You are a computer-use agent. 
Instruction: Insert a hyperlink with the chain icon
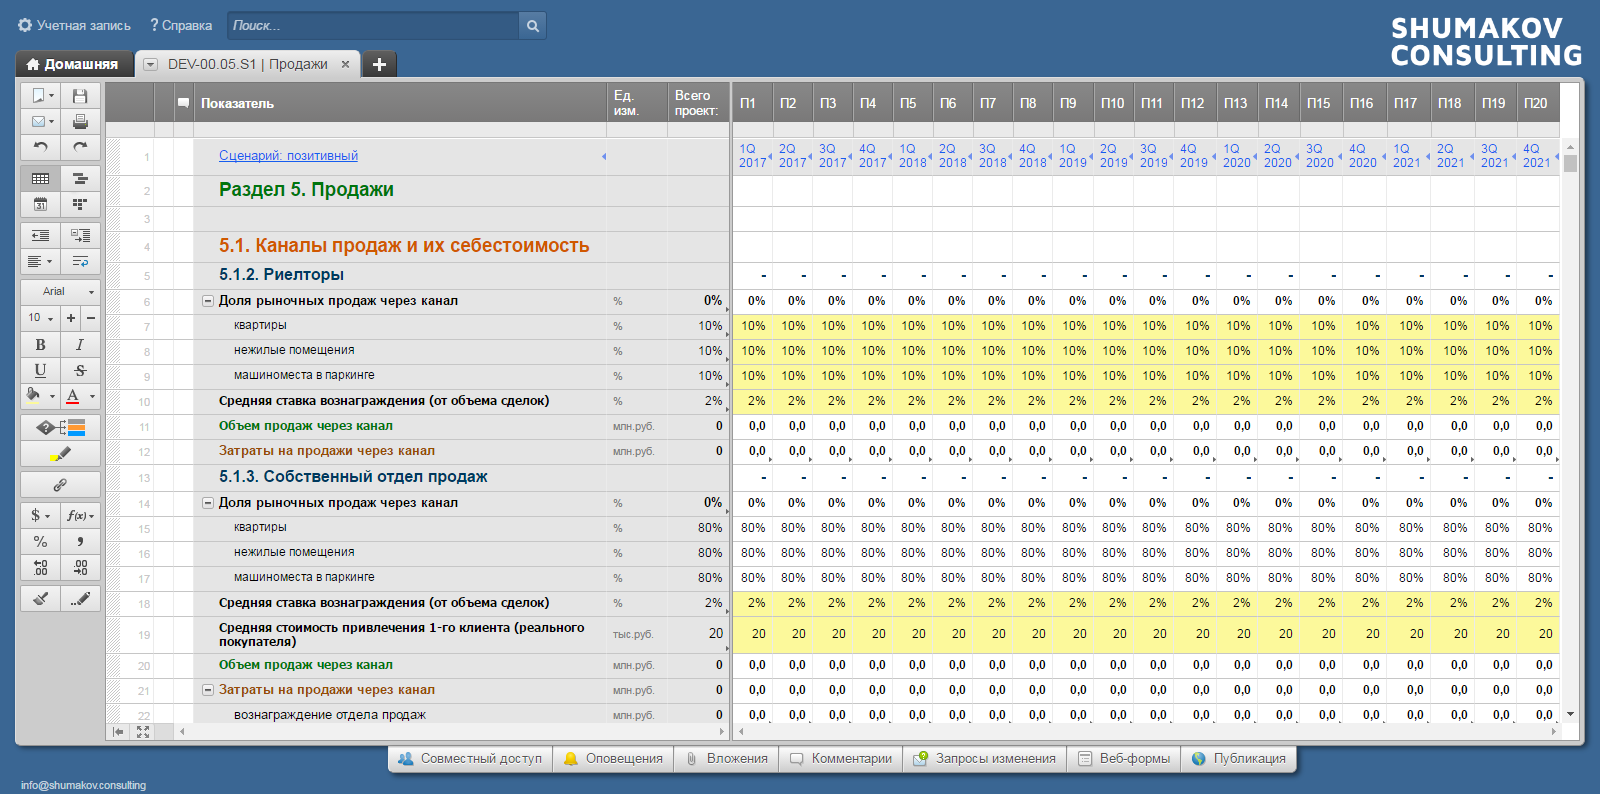coord(60,485)
